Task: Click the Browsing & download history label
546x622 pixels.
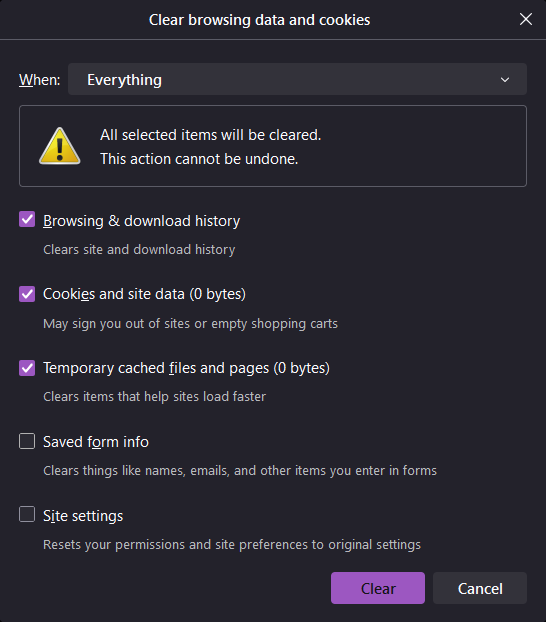Action: [x=142, y=221]
